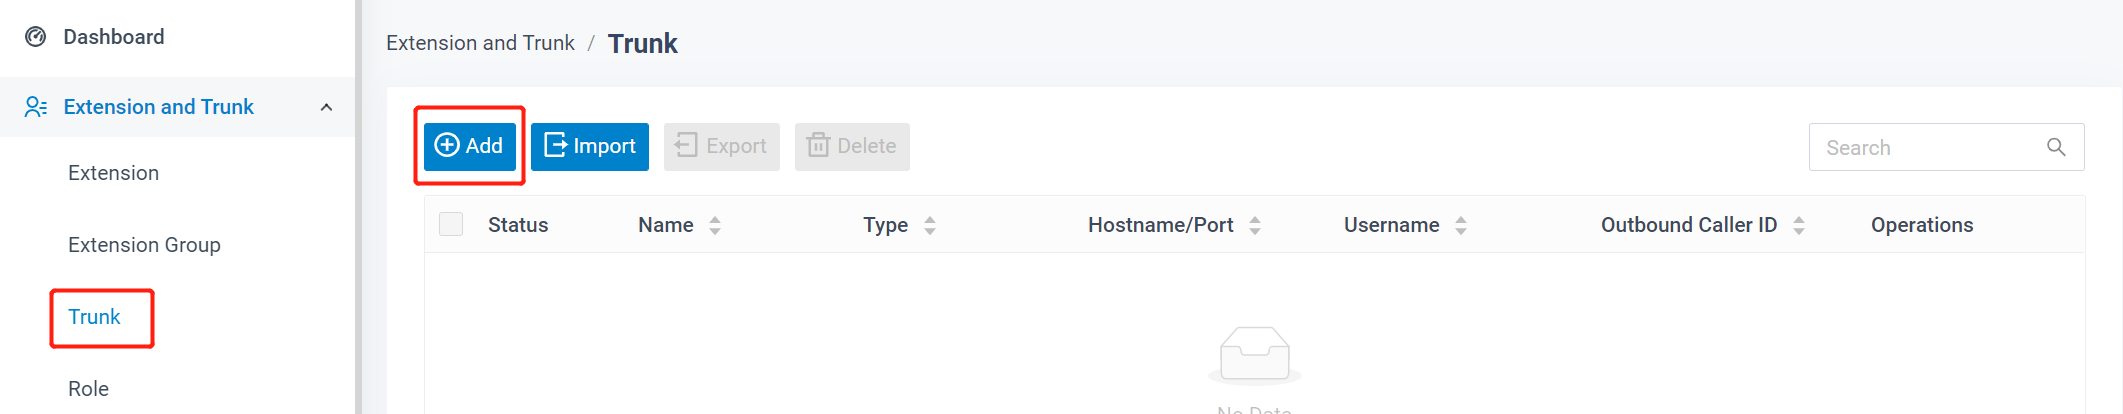Screen dimensions: 2123x414
Task: Go to Role in the sidebar
Action: coord(88,389)
